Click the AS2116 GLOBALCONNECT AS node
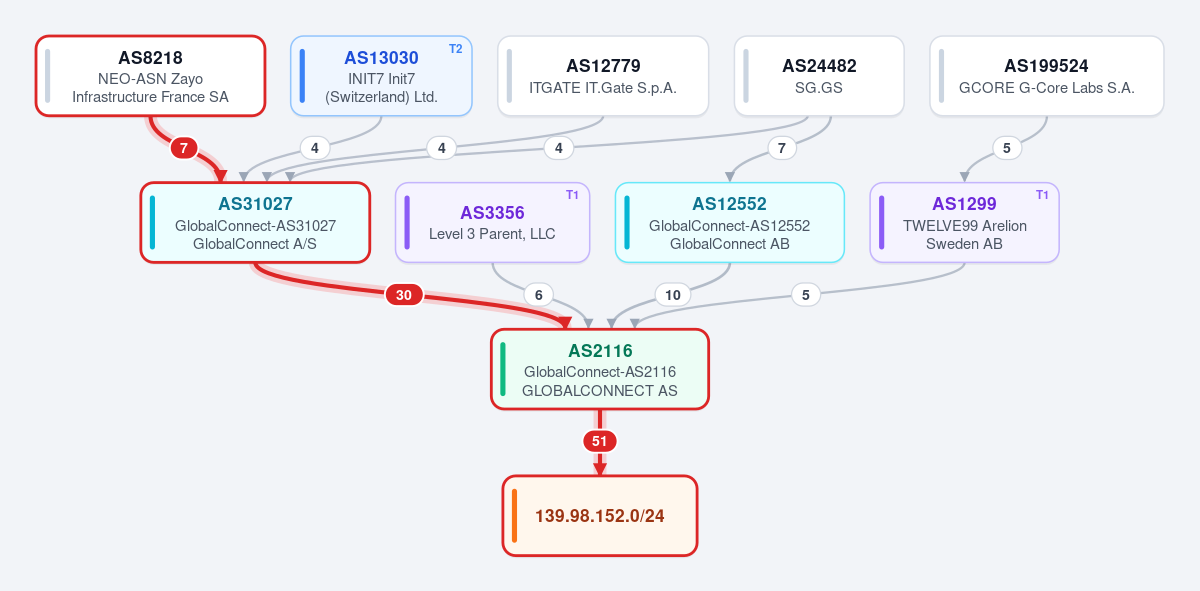Screen dimensions: 1200x591 600,369
